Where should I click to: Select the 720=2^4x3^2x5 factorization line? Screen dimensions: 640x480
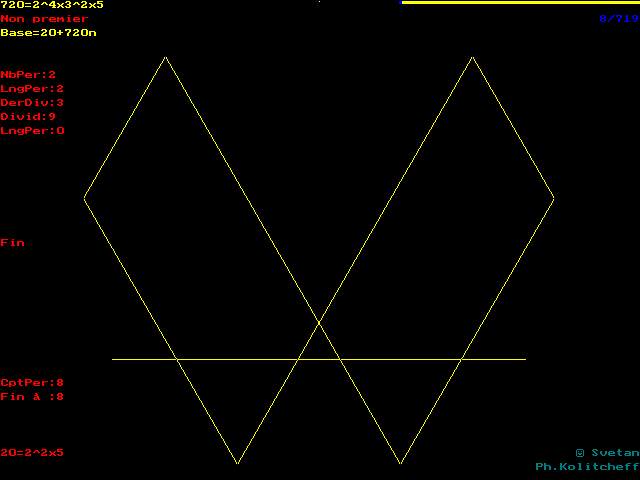click(x=52, y=5)
